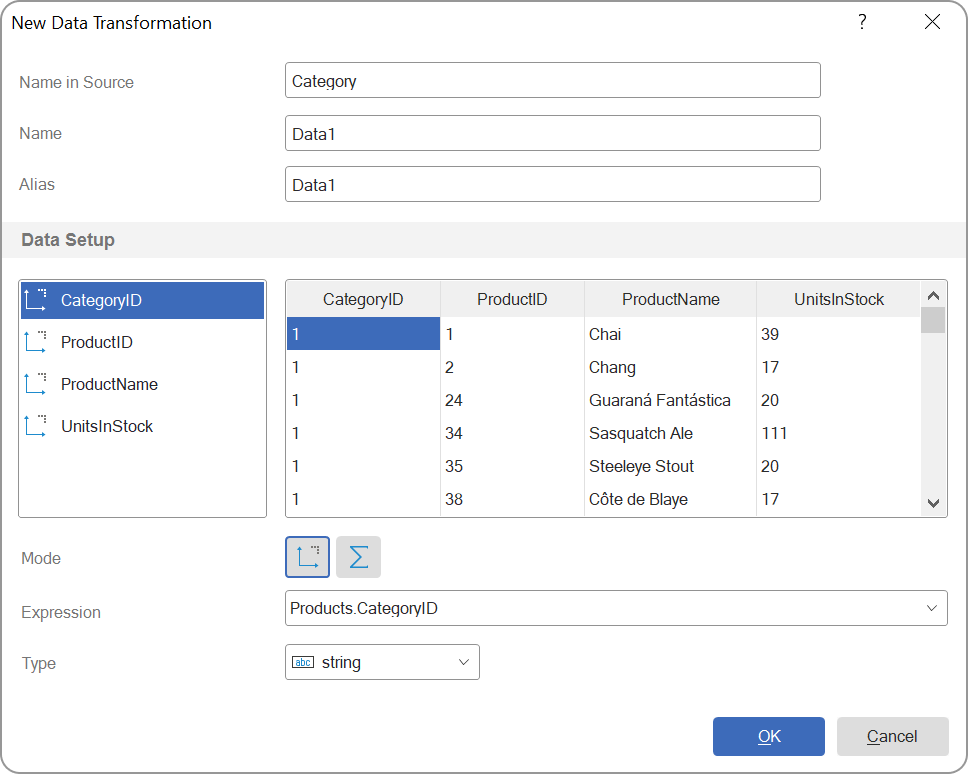Switch Mode to measure using the sigma icon
This screenshot has width=968, height=774.
(358, 557)
